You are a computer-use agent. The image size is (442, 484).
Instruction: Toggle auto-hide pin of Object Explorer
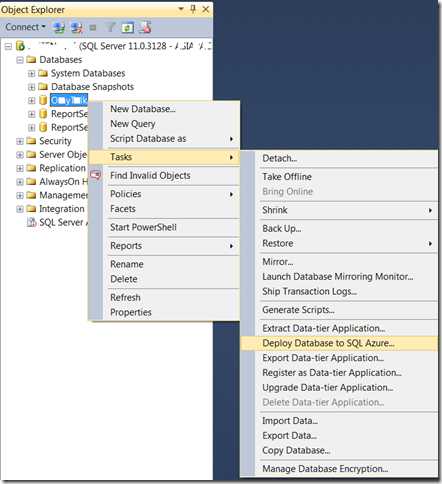[x=193, y=9]
